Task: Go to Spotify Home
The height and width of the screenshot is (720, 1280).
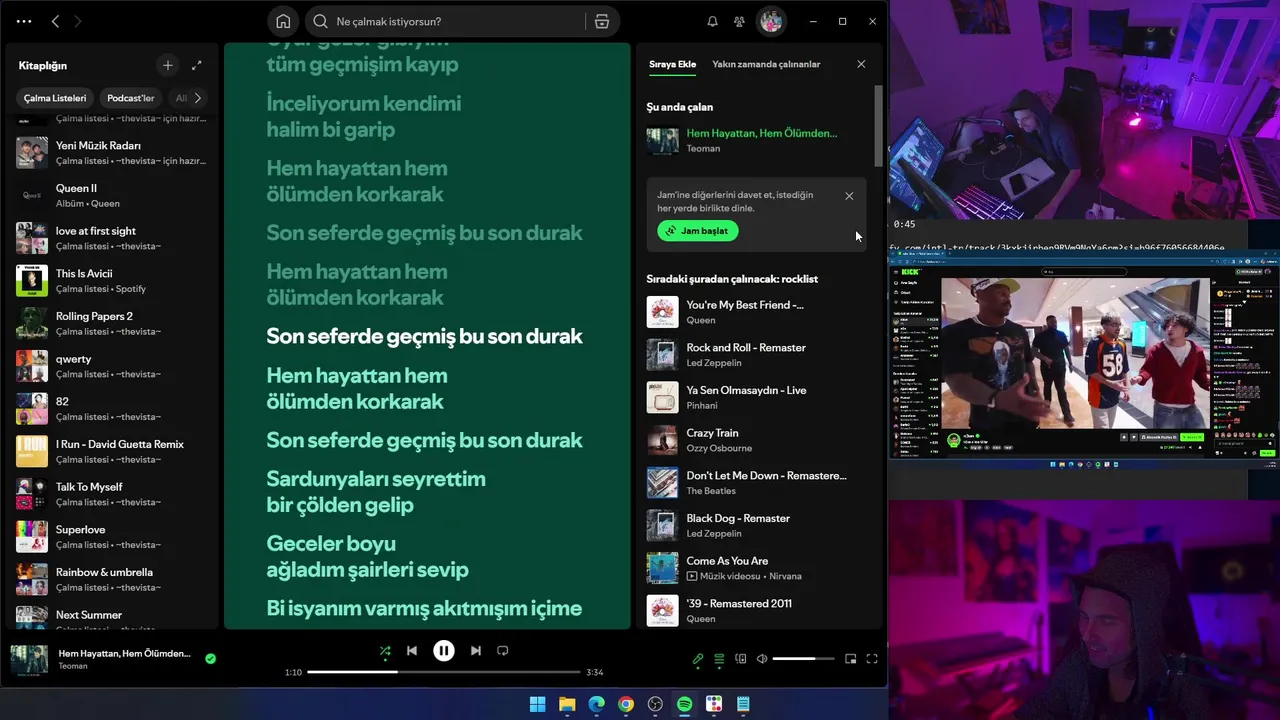Action: point(283,21)
